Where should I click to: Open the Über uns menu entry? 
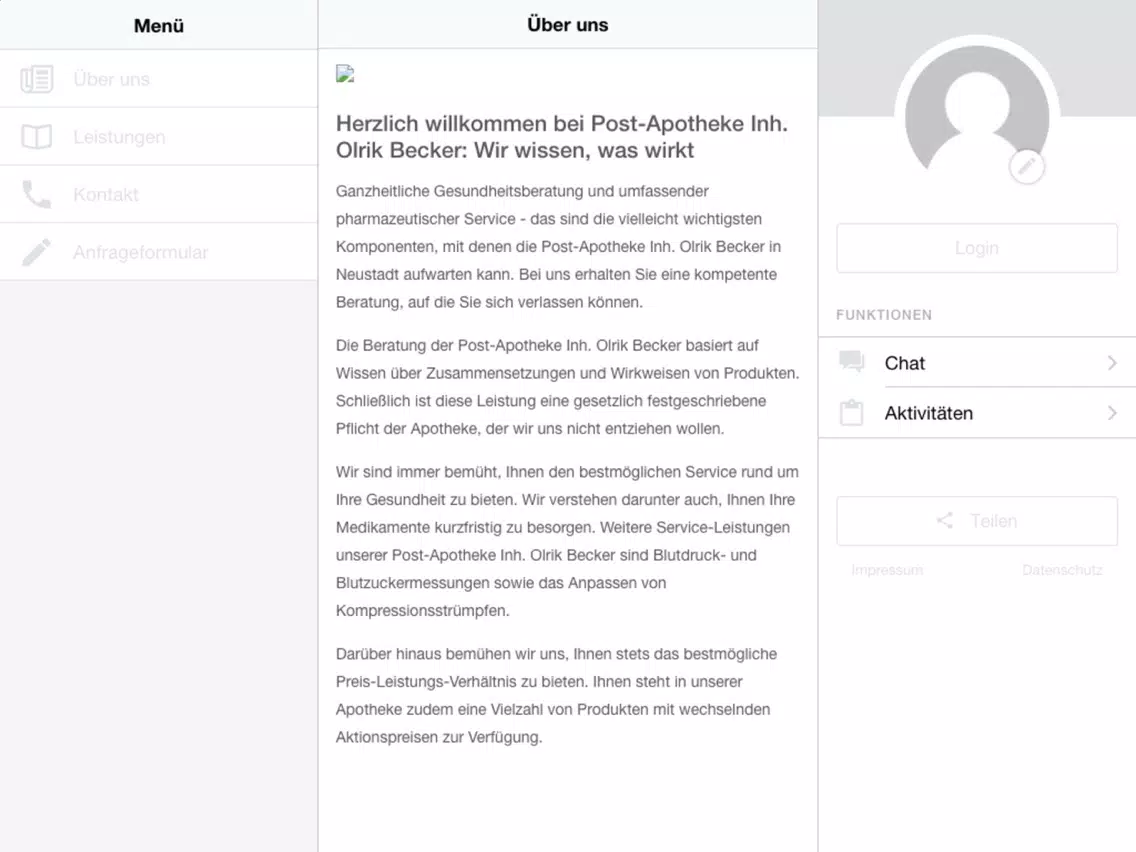[x=159, y=79]
